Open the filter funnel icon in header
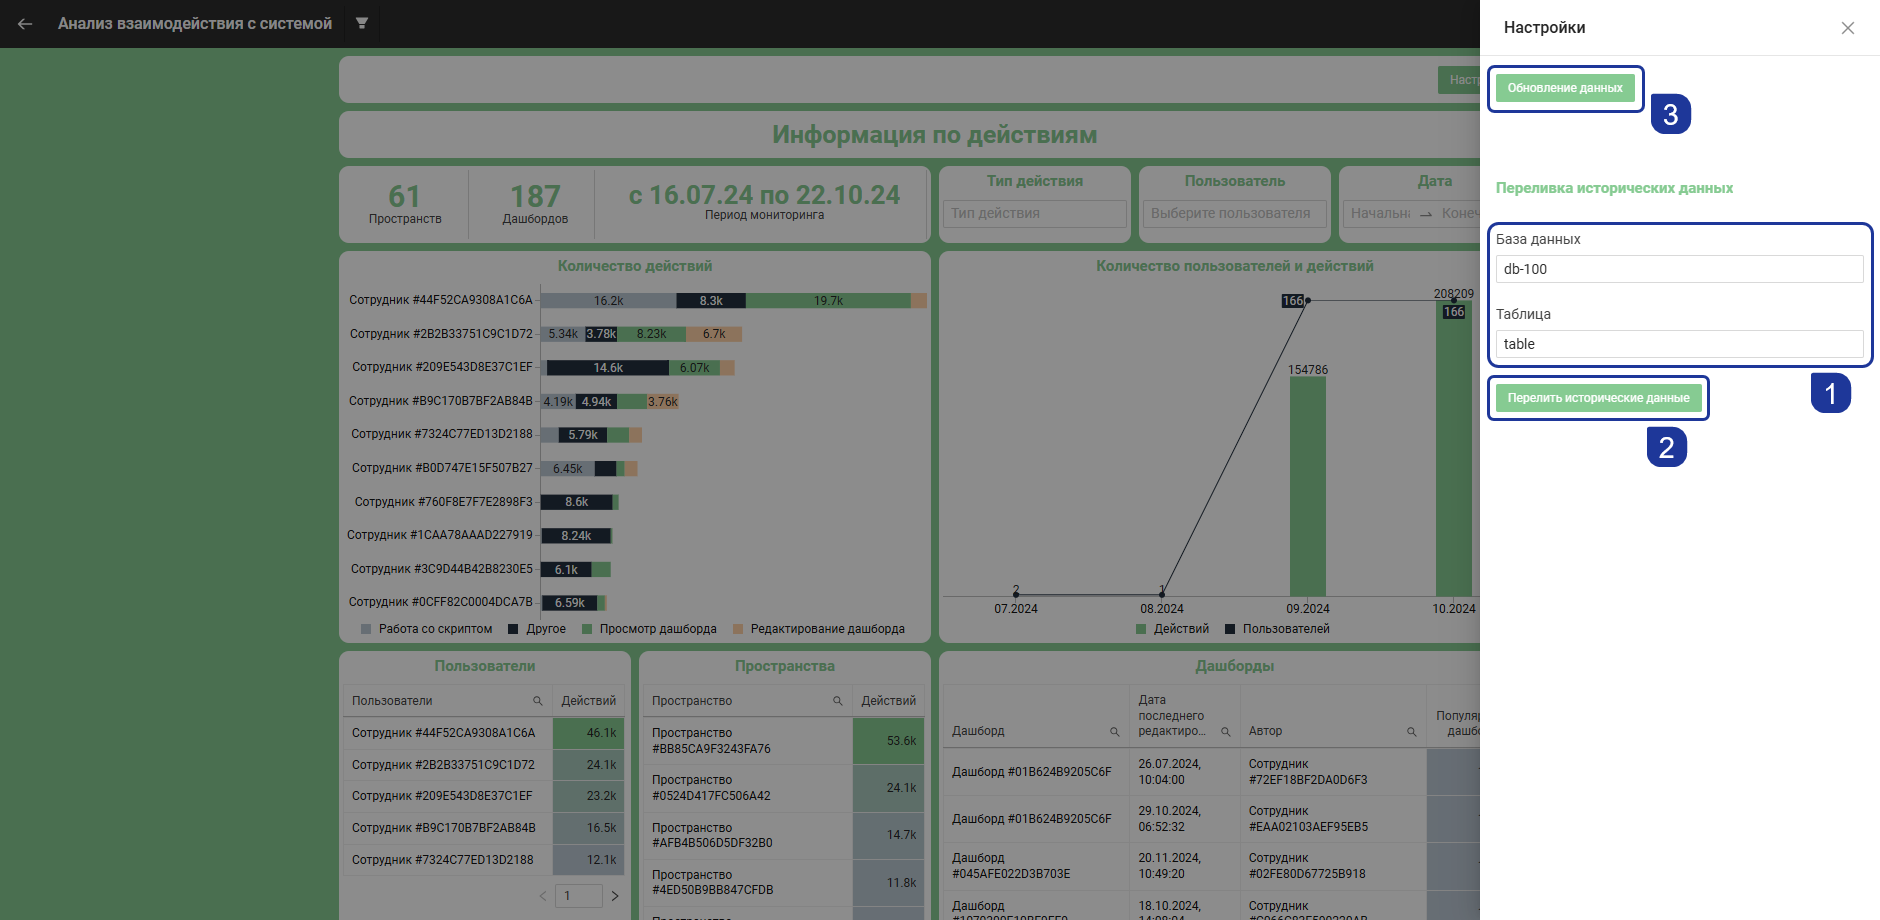This screenshot has height=920, width=1880. (x=362, y=23)
